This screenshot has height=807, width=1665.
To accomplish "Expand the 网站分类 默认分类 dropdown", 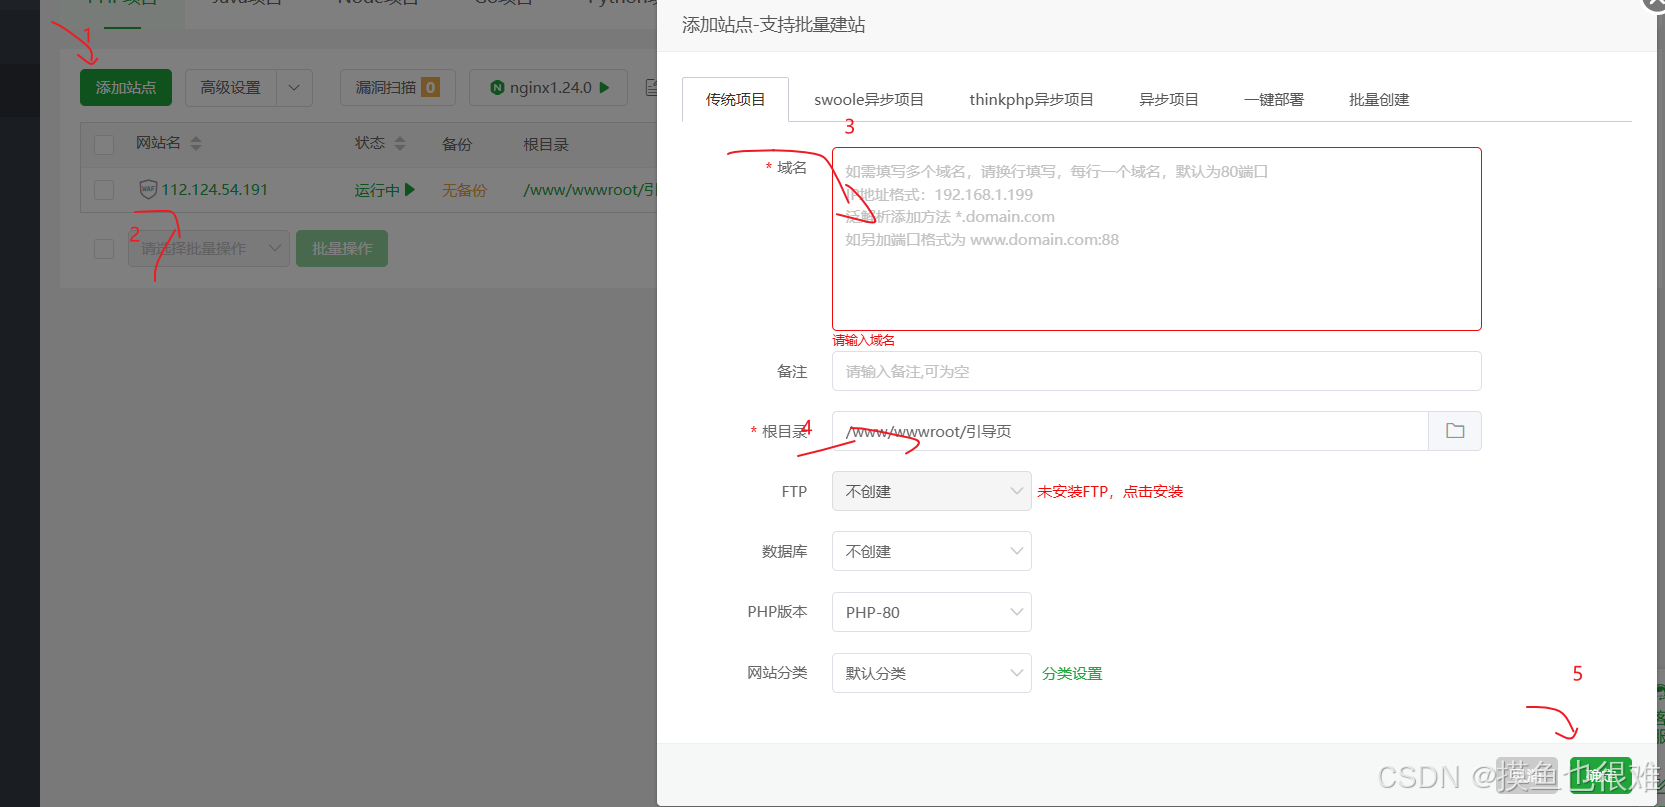I will (931, 673).
